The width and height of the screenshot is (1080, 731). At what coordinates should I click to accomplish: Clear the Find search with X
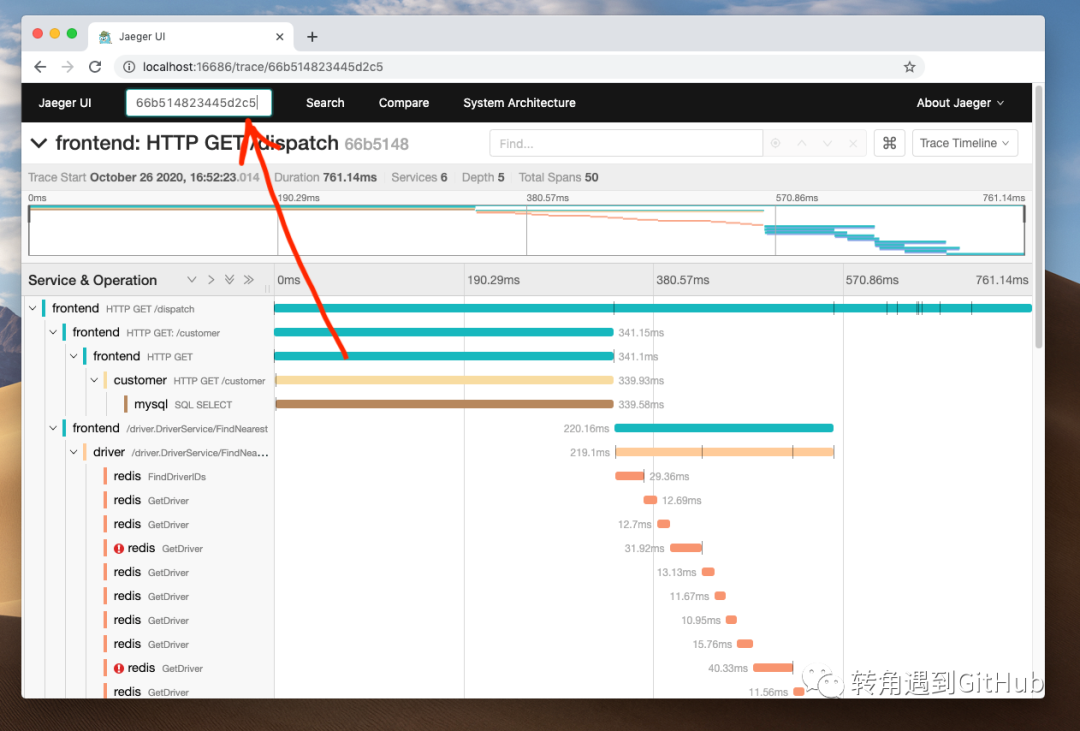[853, 143]
